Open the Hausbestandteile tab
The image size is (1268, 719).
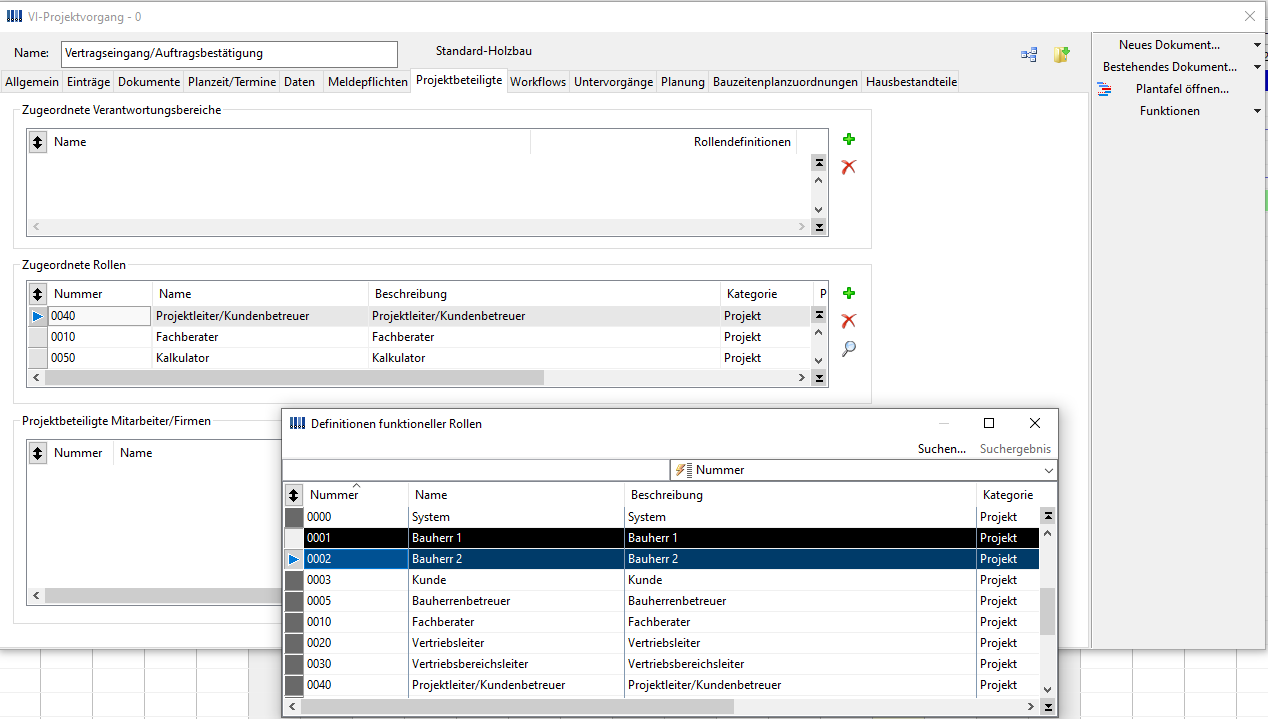click(x=911, y=82)
